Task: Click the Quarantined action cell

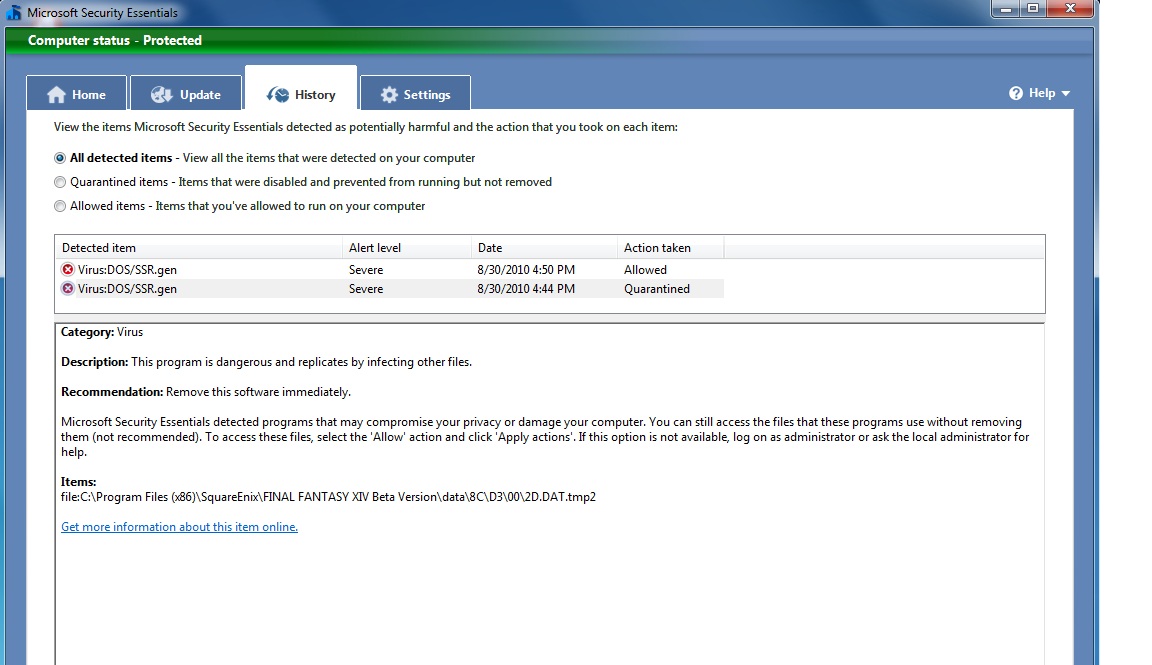Action: (657, 289)
